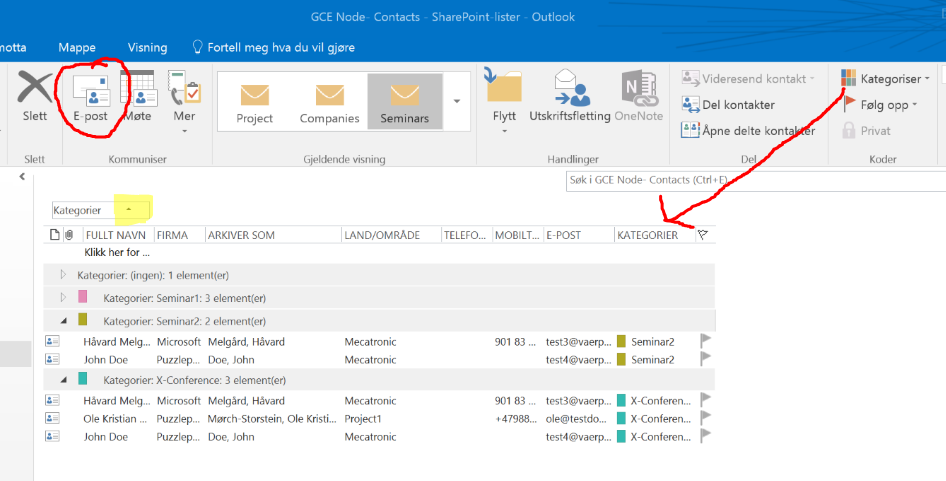946x481 pixels.
Task: Toggle follow-up flag for first Seminar2 contact
Action: (704, 341)
